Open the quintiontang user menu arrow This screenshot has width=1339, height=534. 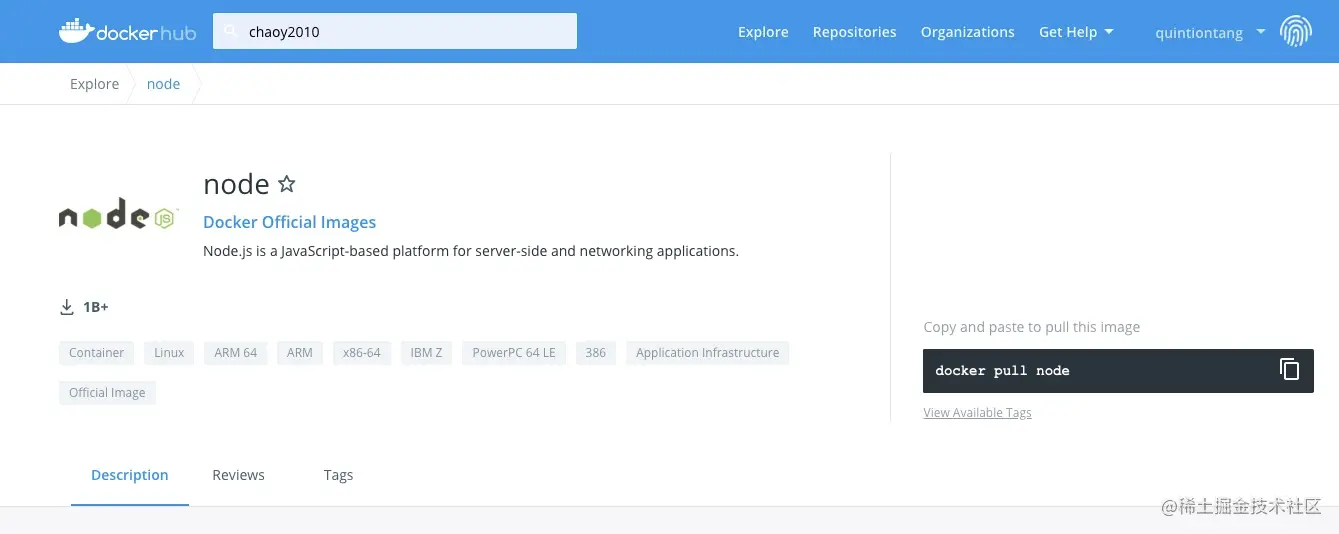coord(1260,32)
